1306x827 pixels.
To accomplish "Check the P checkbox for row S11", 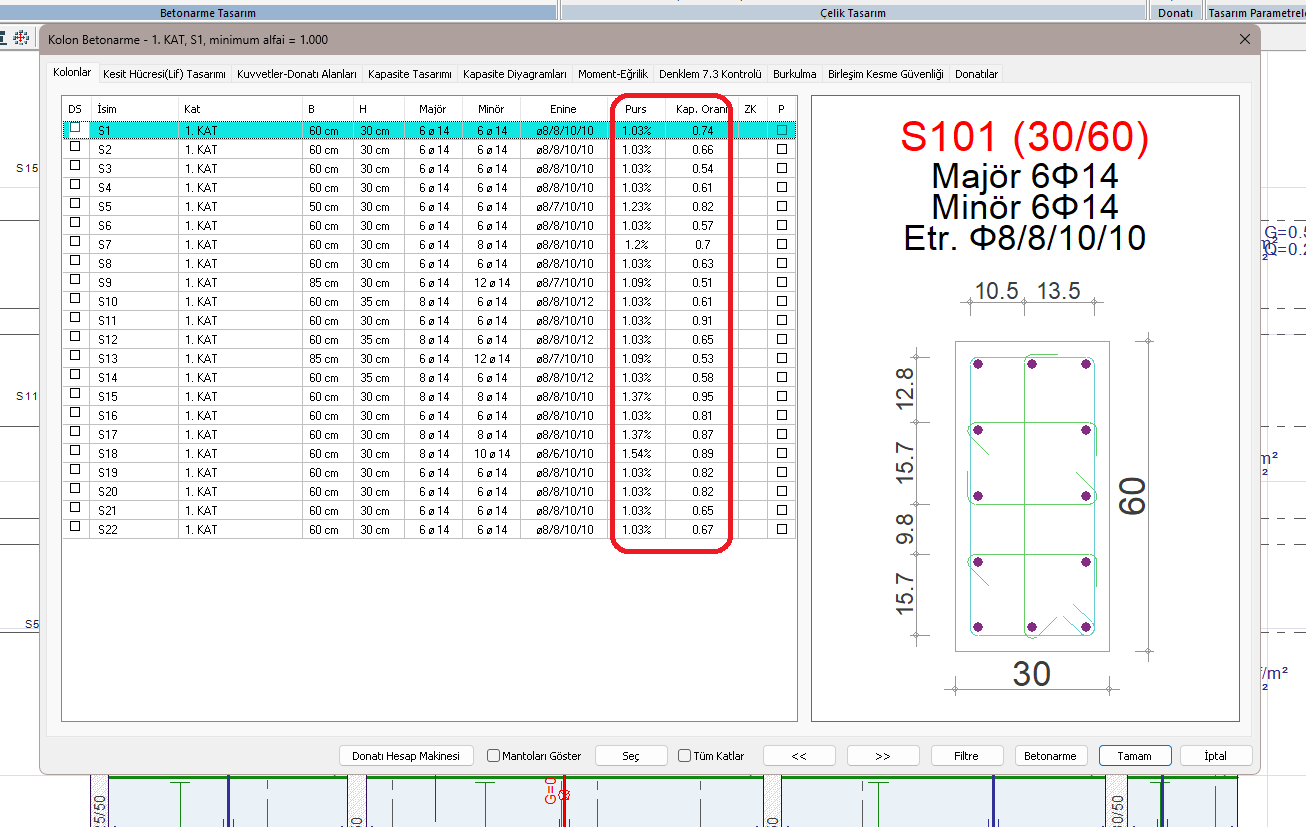I will point(782,320).
